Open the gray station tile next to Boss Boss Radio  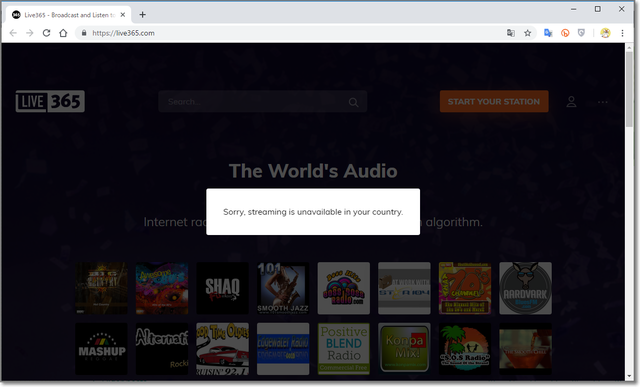click(x=404, y=288)
